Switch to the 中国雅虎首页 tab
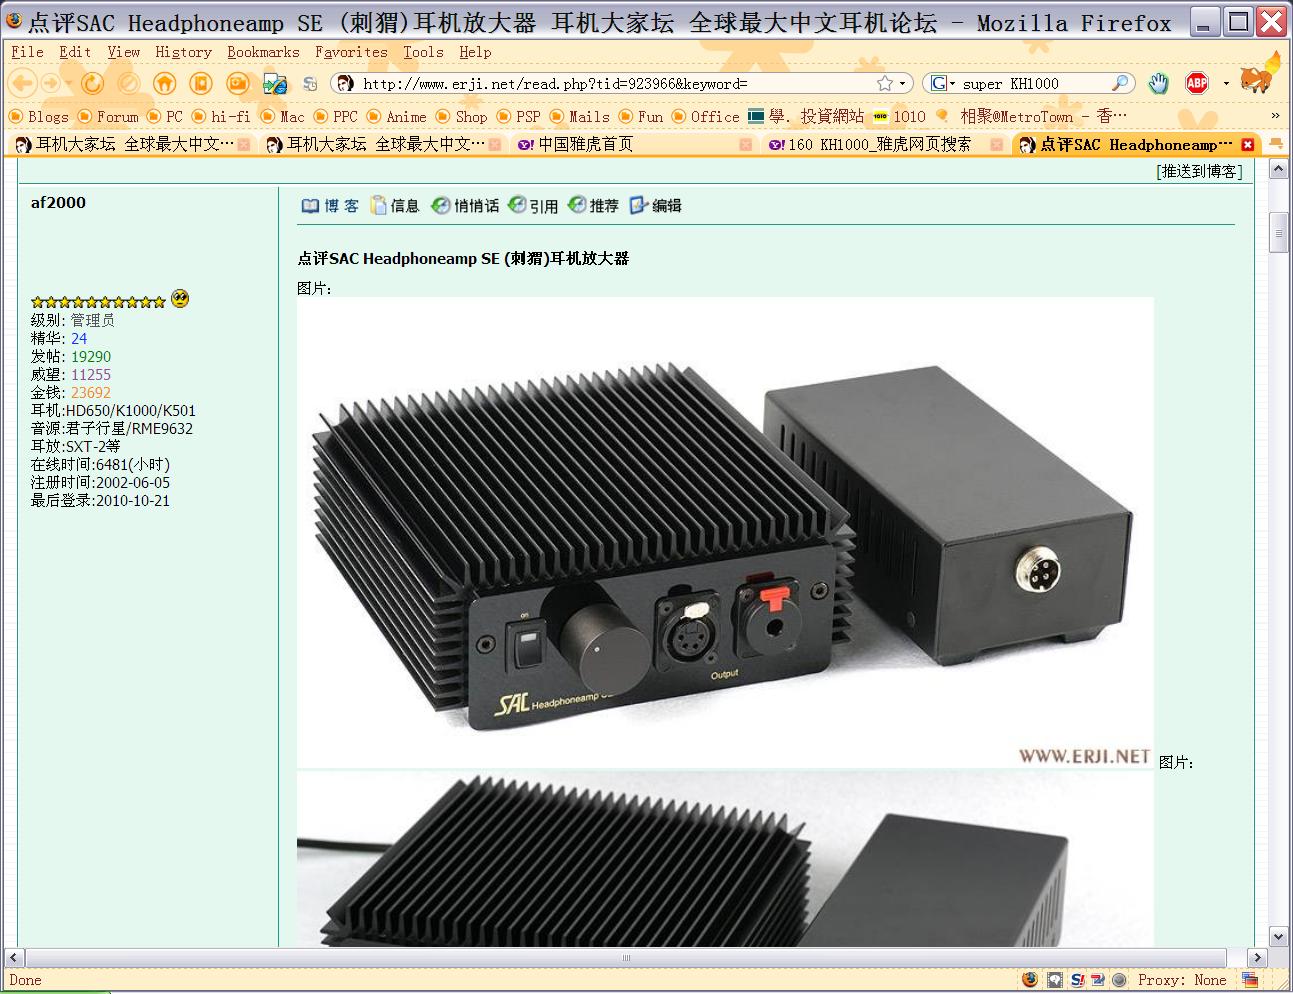This screenshot has height=994, width=1293. tap(633, 145)
